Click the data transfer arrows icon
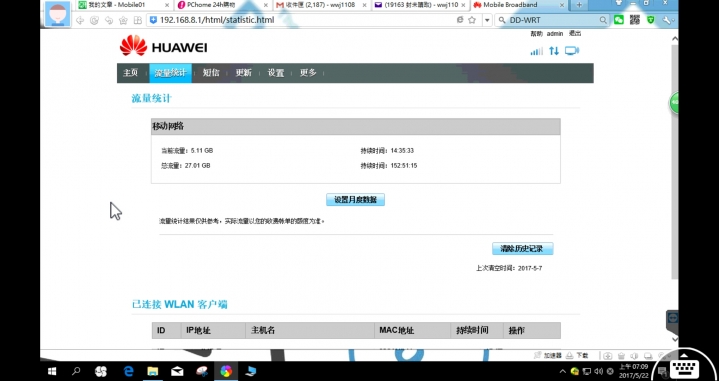The height and width of the screenshot is (381, 720). (554, 51)
